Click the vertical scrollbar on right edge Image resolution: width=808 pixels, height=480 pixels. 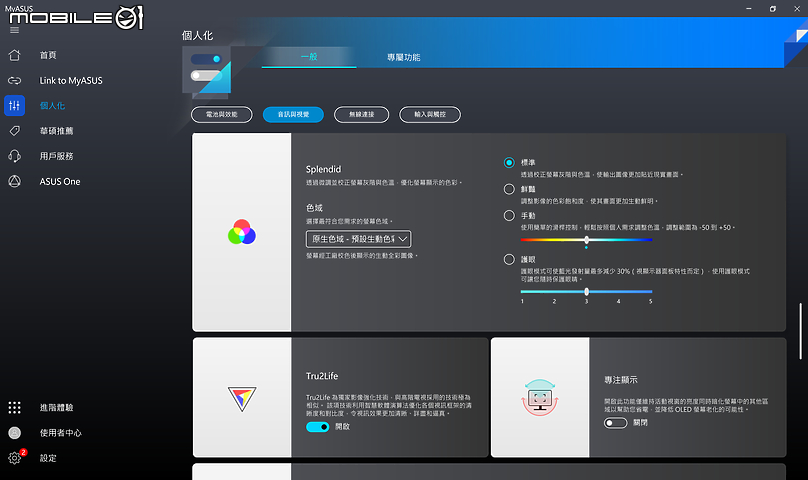pos(800,330)
